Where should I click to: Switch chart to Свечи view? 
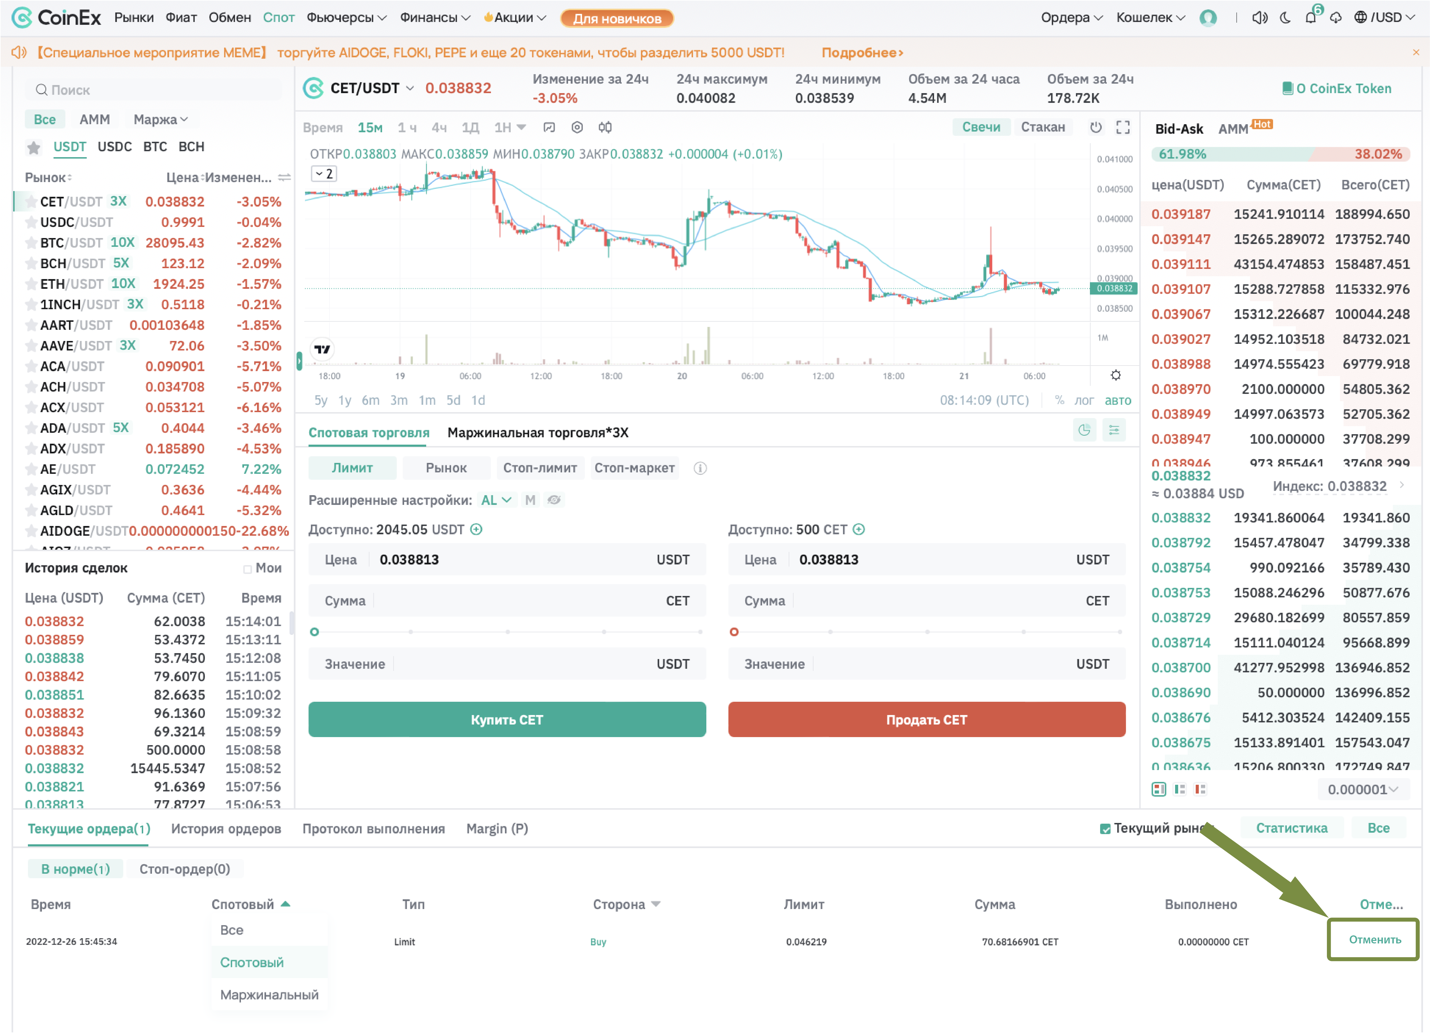pos(981,127)
